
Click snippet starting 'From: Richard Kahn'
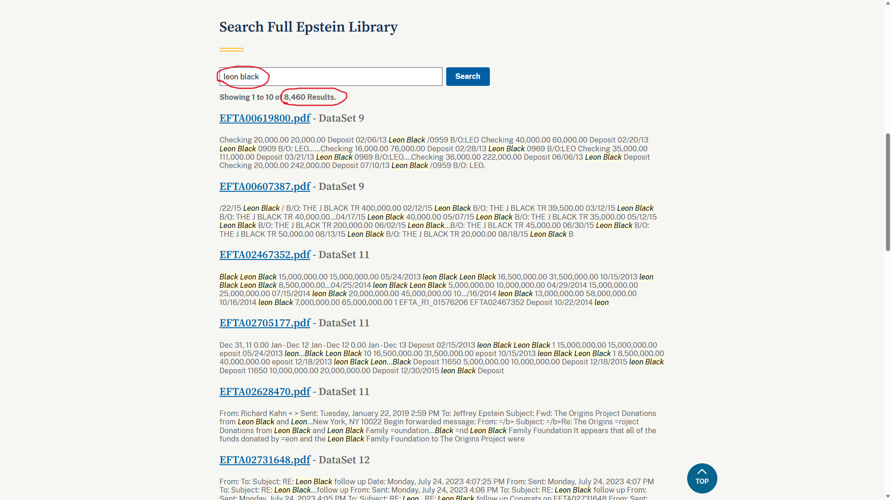pos(438,426)
